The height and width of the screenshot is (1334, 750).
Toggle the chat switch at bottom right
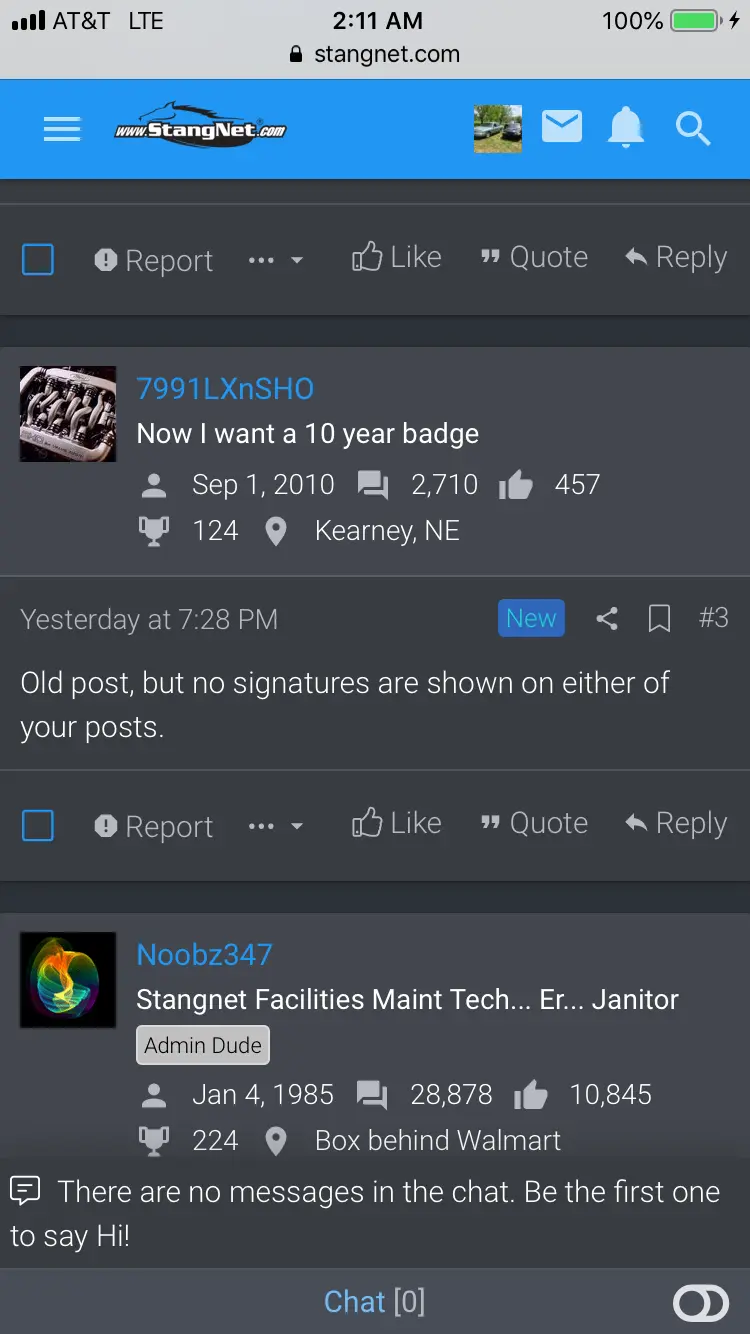(701, 1303)
